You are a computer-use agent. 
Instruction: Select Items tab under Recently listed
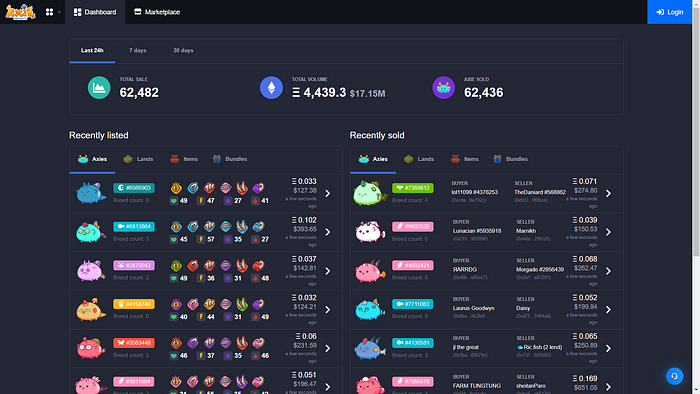click(184, 159)
